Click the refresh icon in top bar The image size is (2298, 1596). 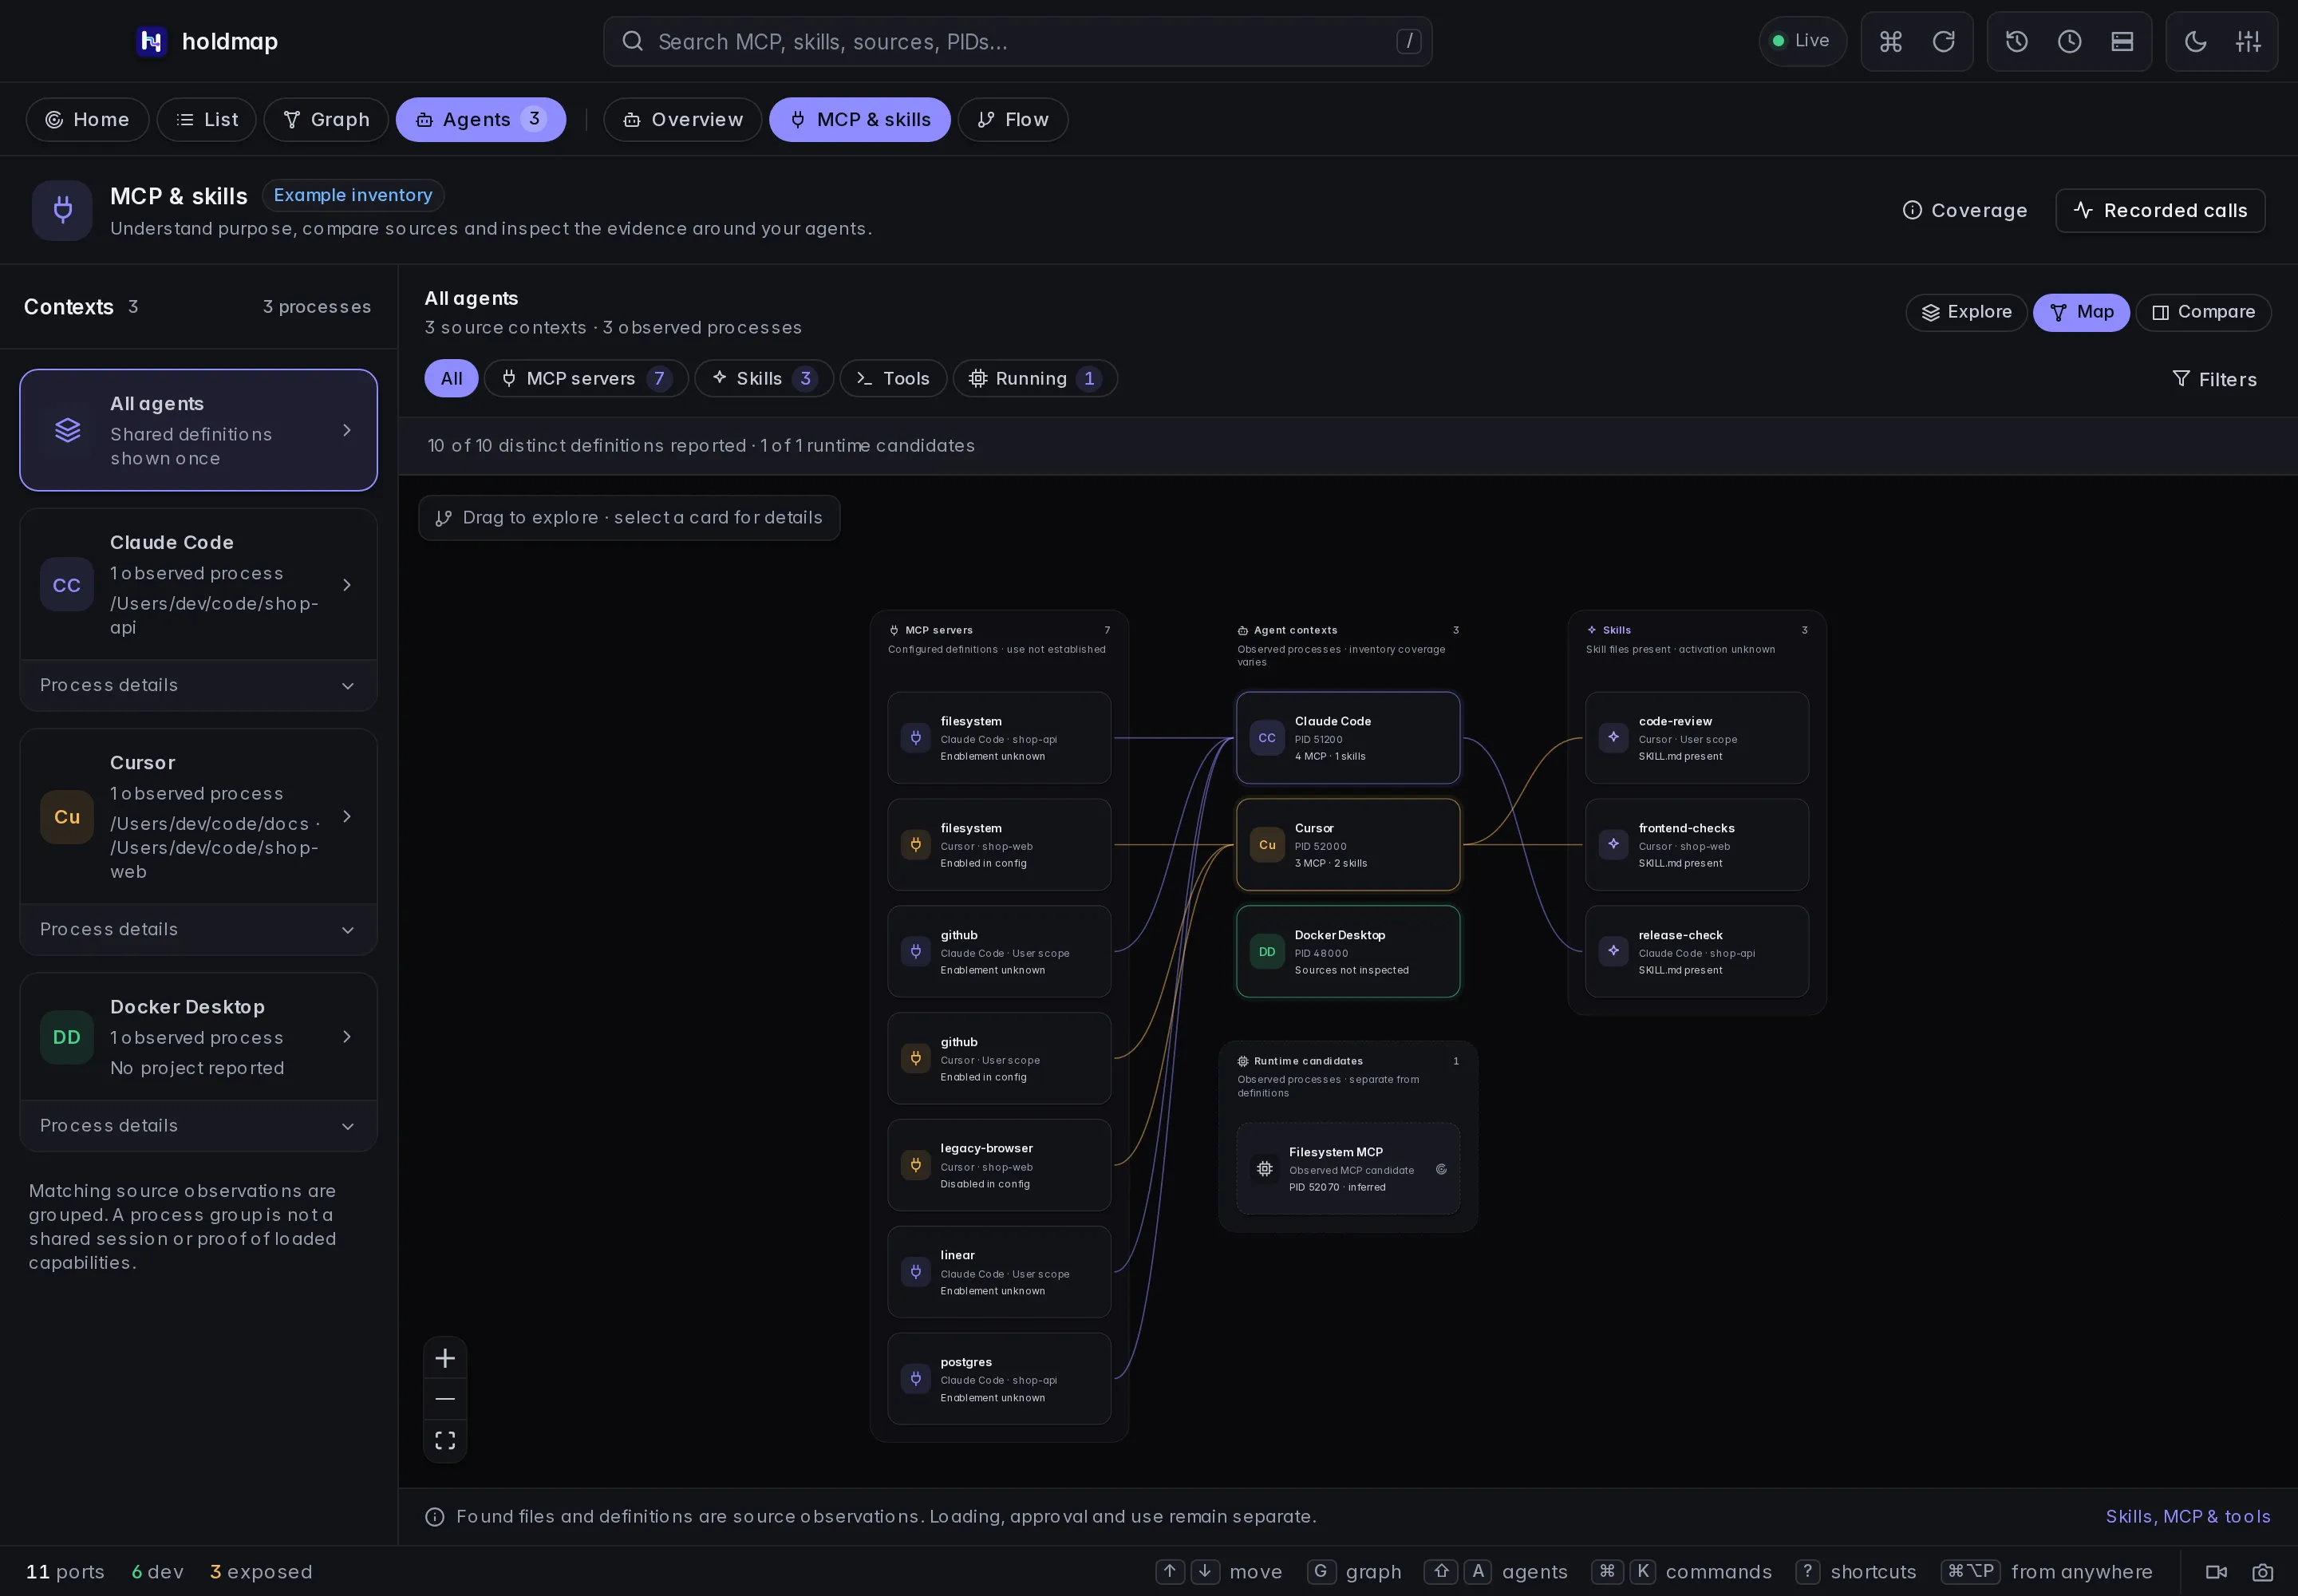point(1943,41)
